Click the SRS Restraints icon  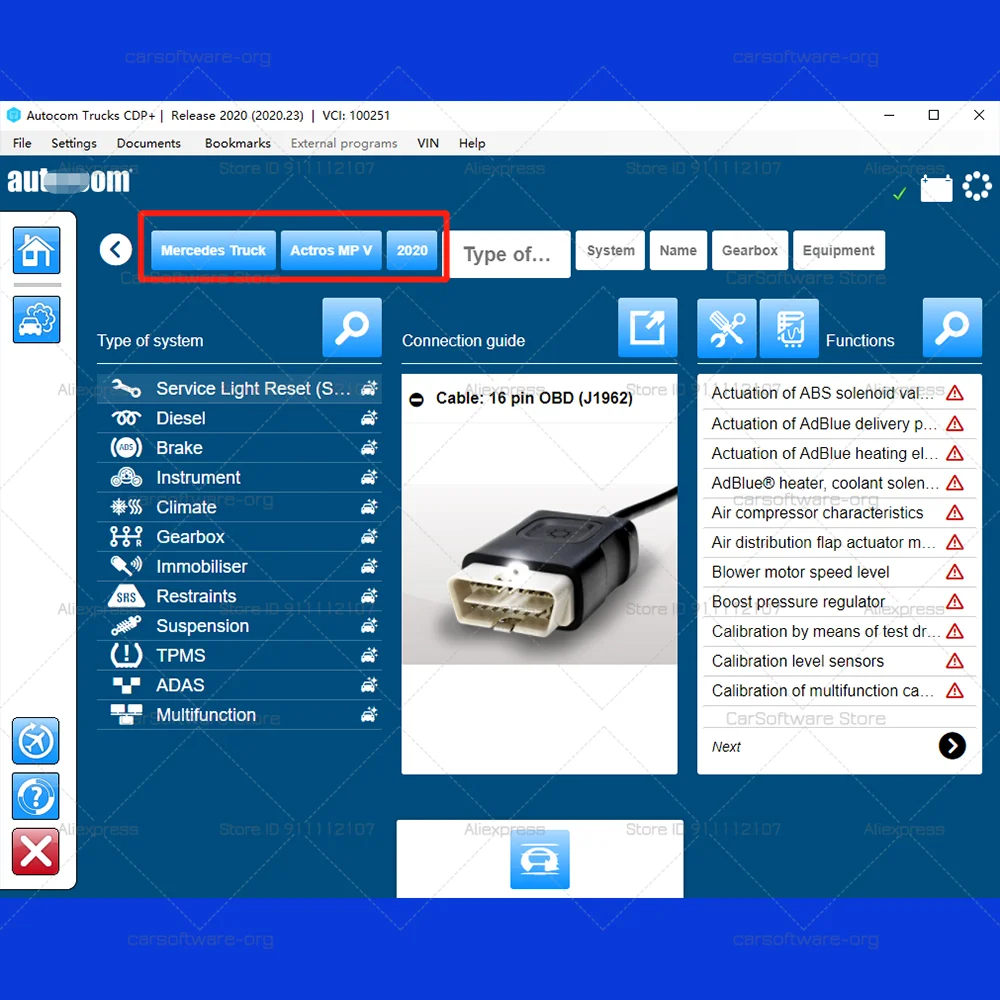click(126, 596)
